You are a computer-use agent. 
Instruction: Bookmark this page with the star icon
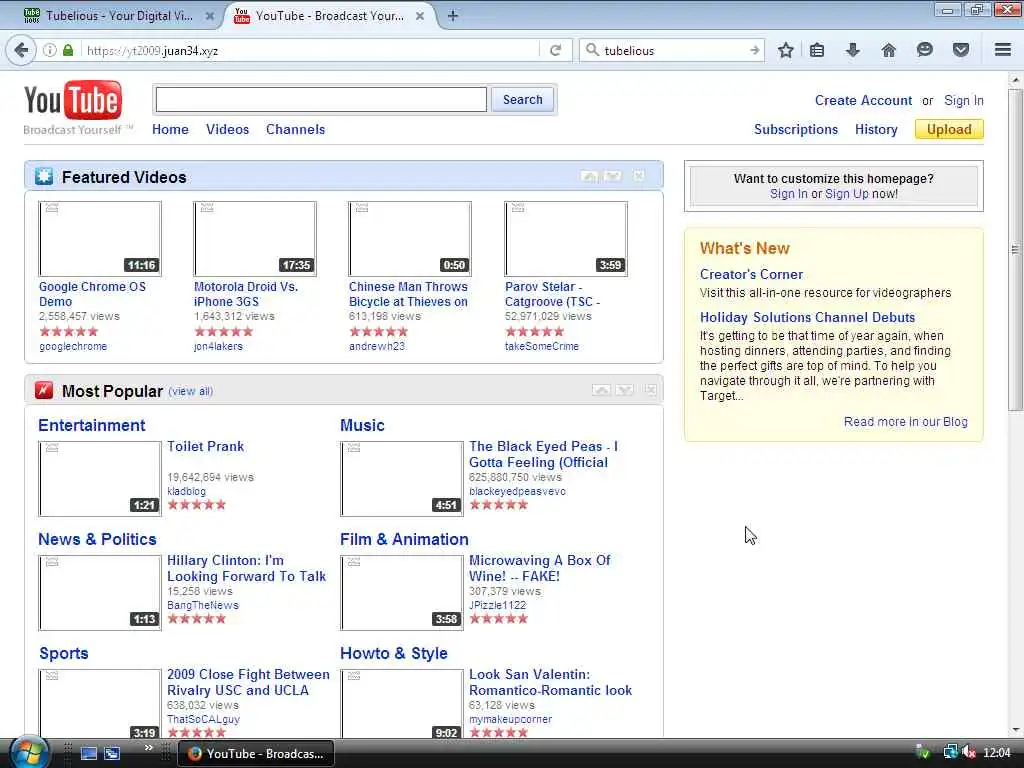point(786,50)
